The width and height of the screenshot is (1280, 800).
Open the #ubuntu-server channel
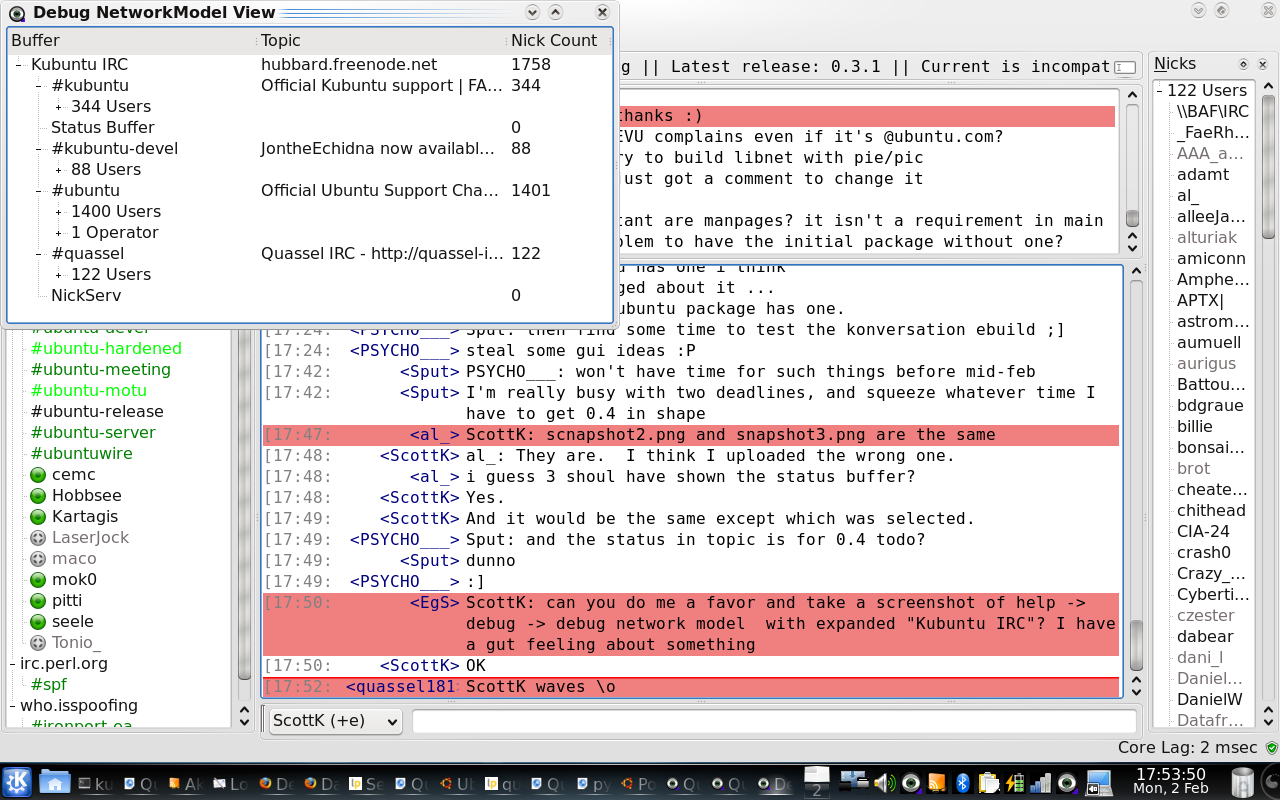(x=93, y=433)
